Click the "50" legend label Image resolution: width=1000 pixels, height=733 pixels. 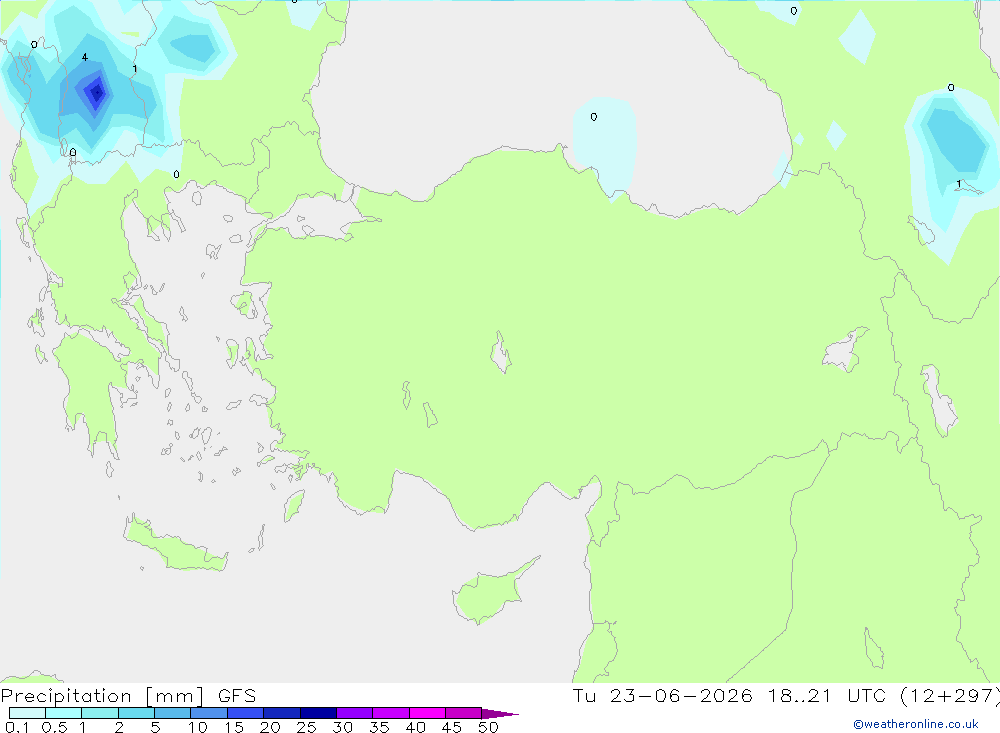488,727
